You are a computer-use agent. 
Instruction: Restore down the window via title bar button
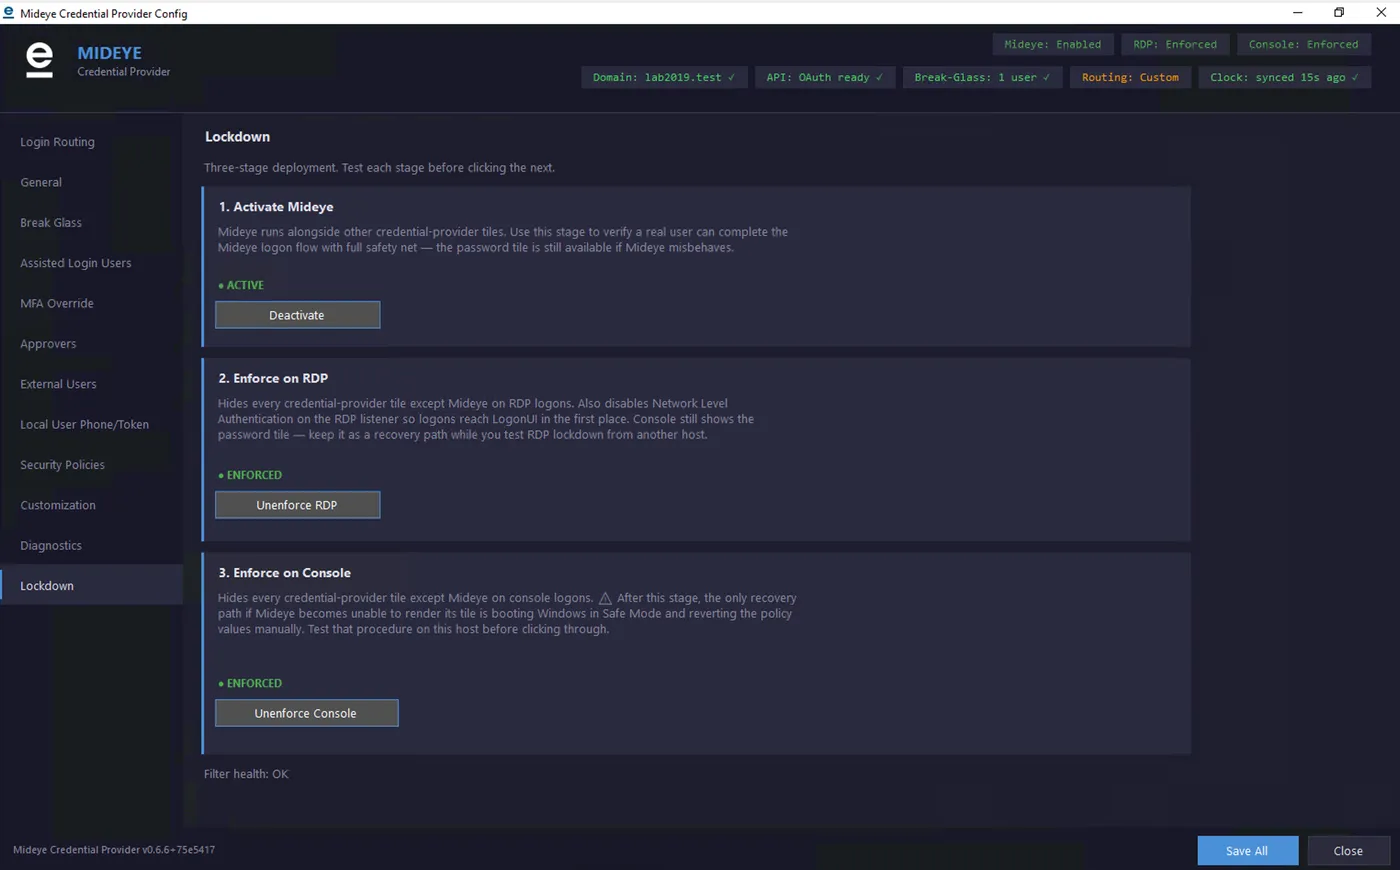1339,12
